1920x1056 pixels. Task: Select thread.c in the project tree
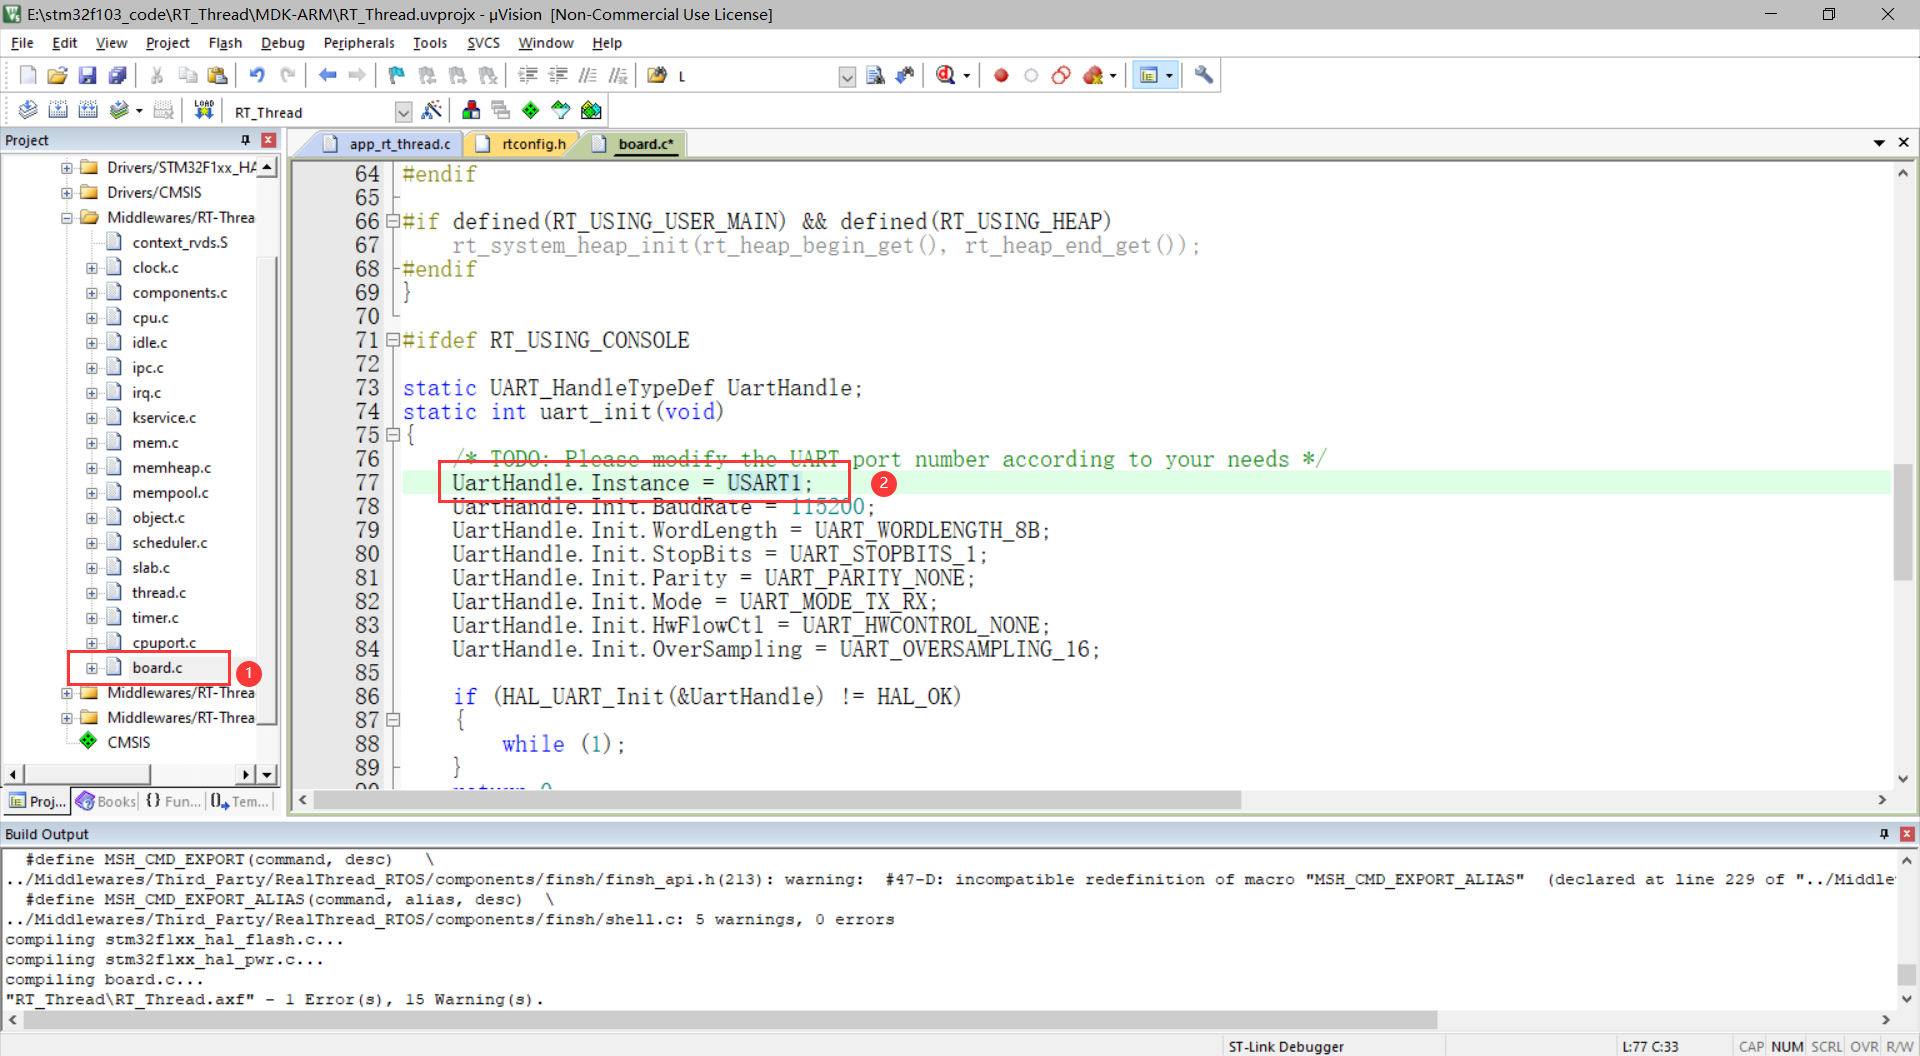[158, 593]
